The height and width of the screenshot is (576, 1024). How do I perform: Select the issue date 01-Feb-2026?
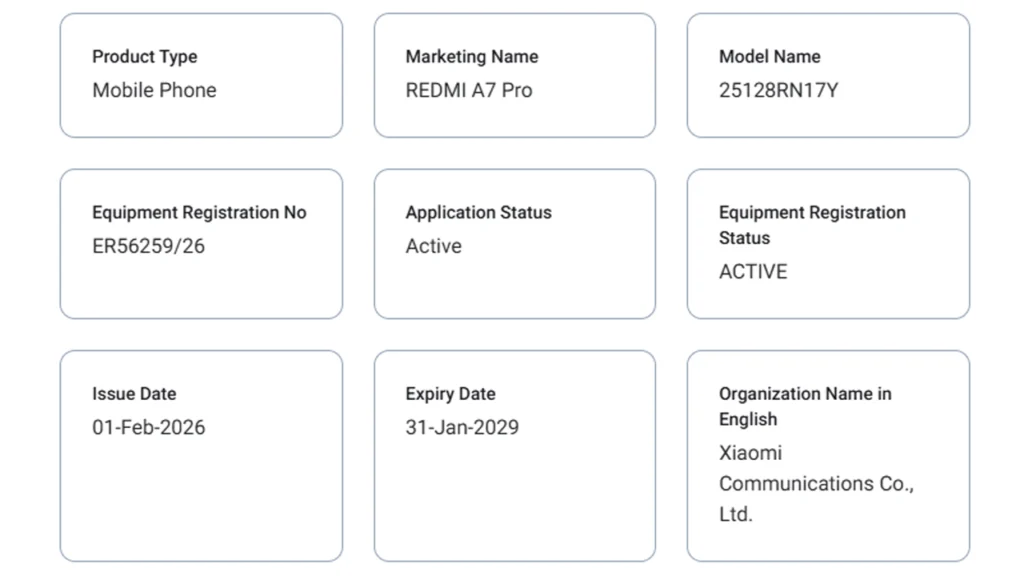(149, 427)
